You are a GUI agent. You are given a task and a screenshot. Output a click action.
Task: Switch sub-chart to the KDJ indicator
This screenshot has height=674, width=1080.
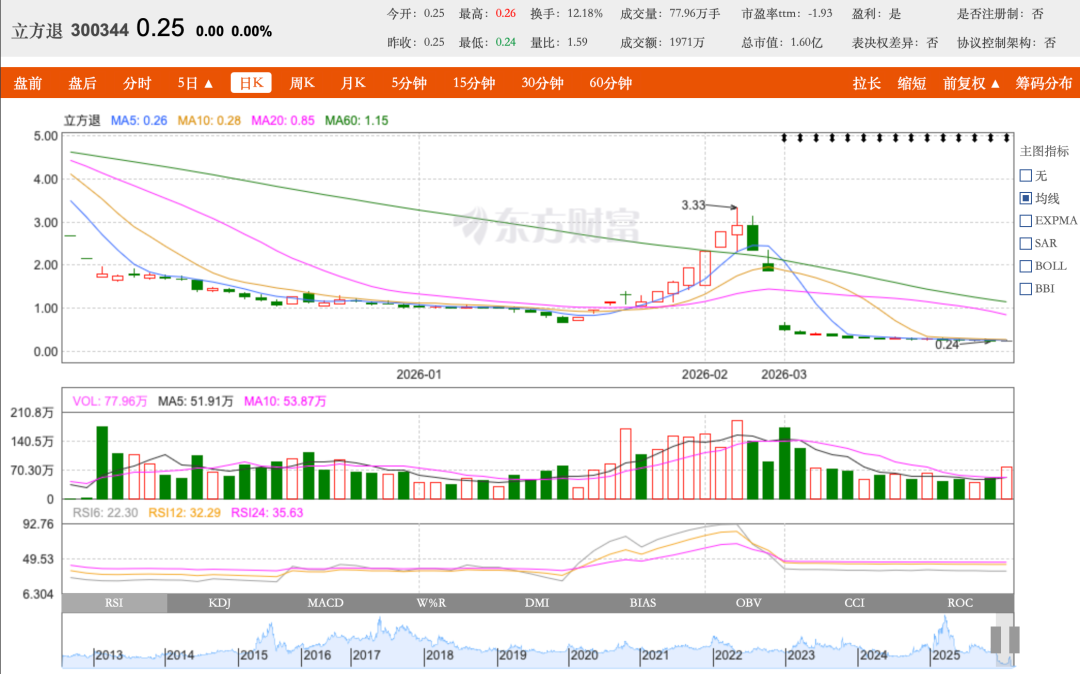[220, 603]
